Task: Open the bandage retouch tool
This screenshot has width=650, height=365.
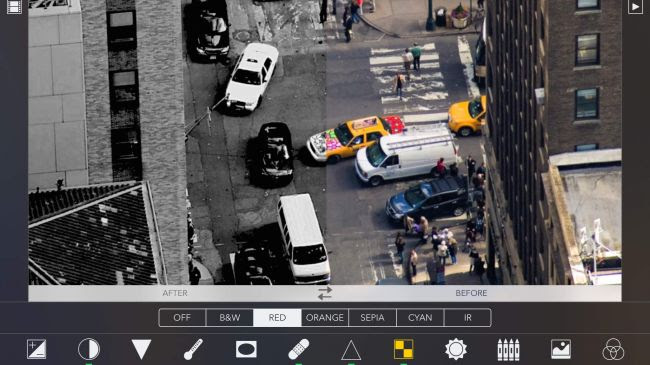Action: [x=298, y=349]
